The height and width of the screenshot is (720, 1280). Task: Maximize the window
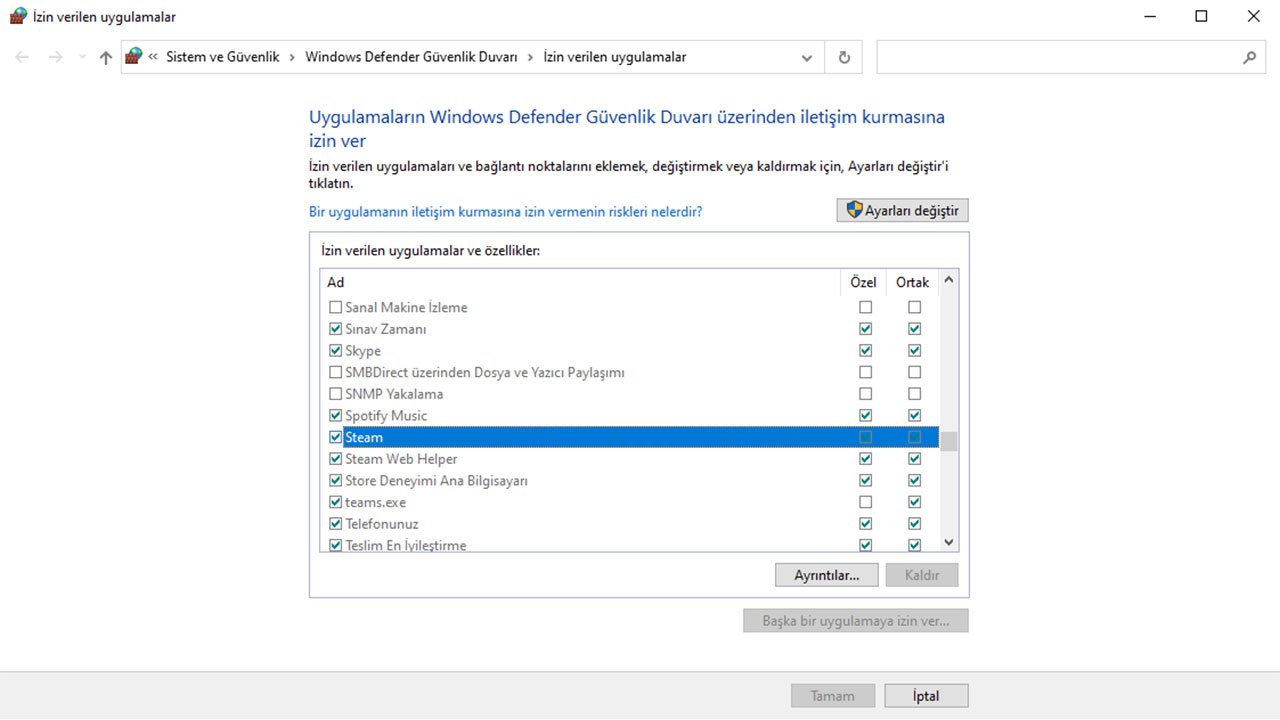(1201, 16)
